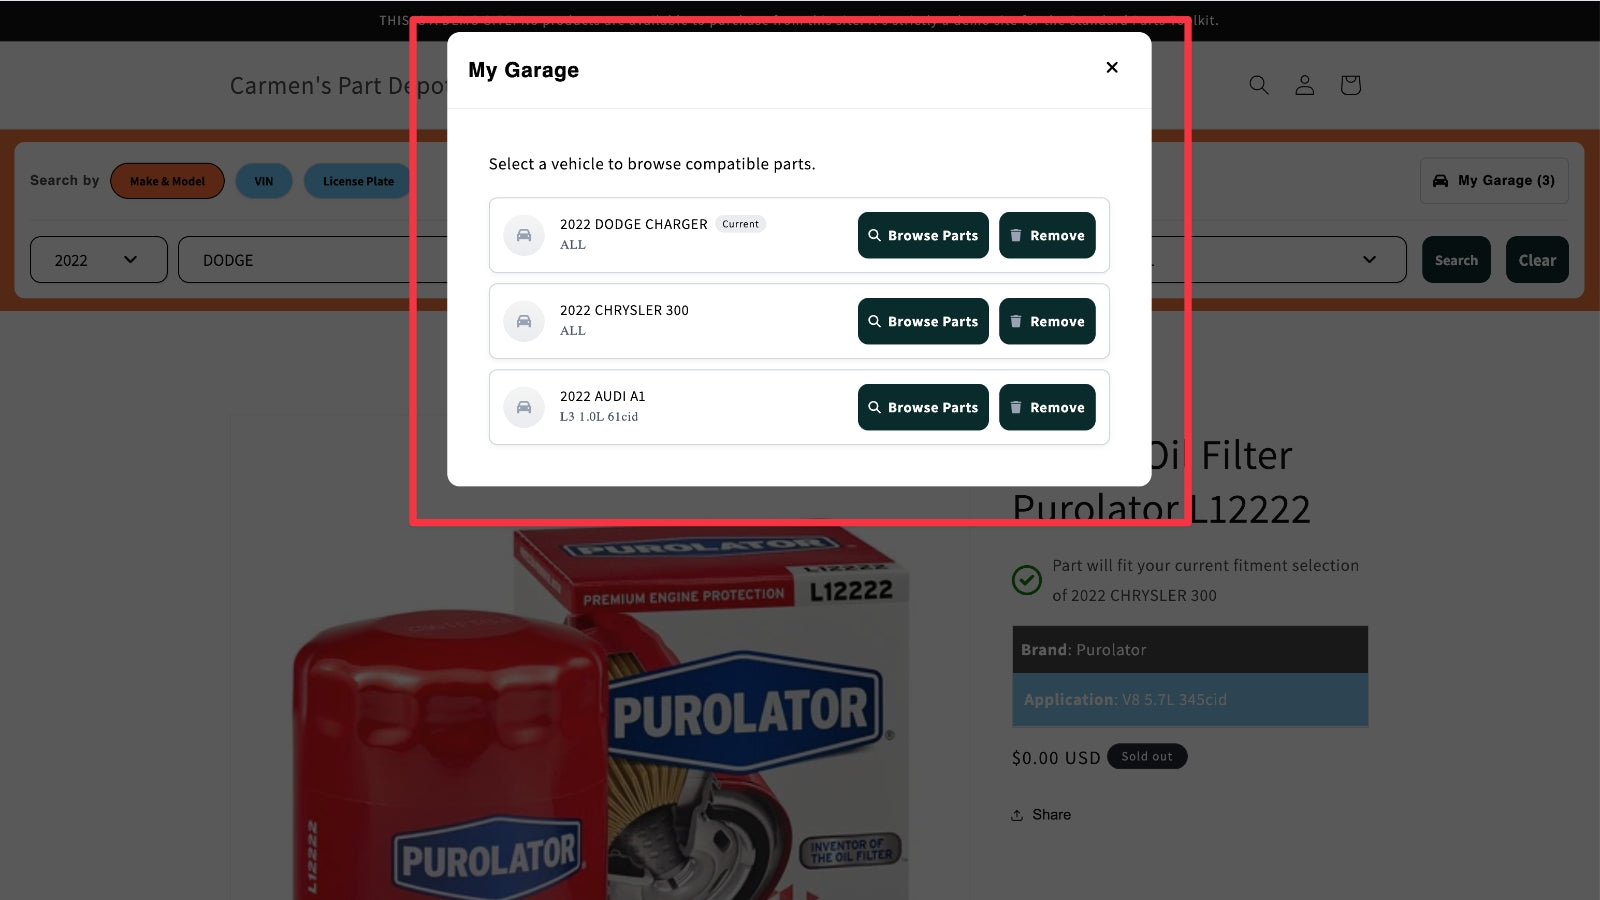Close the My Garage modal
The width and height of the screenshot is (1600, 900).
[x=1112, y=67]
